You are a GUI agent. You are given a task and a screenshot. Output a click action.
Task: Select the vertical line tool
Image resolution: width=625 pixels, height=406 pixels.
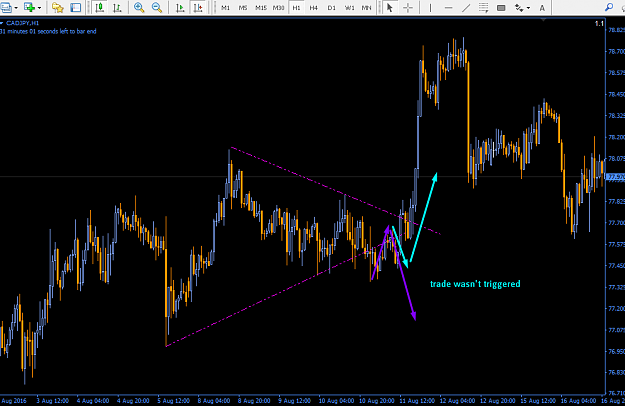pyautogui.click(x=430, y=8)
